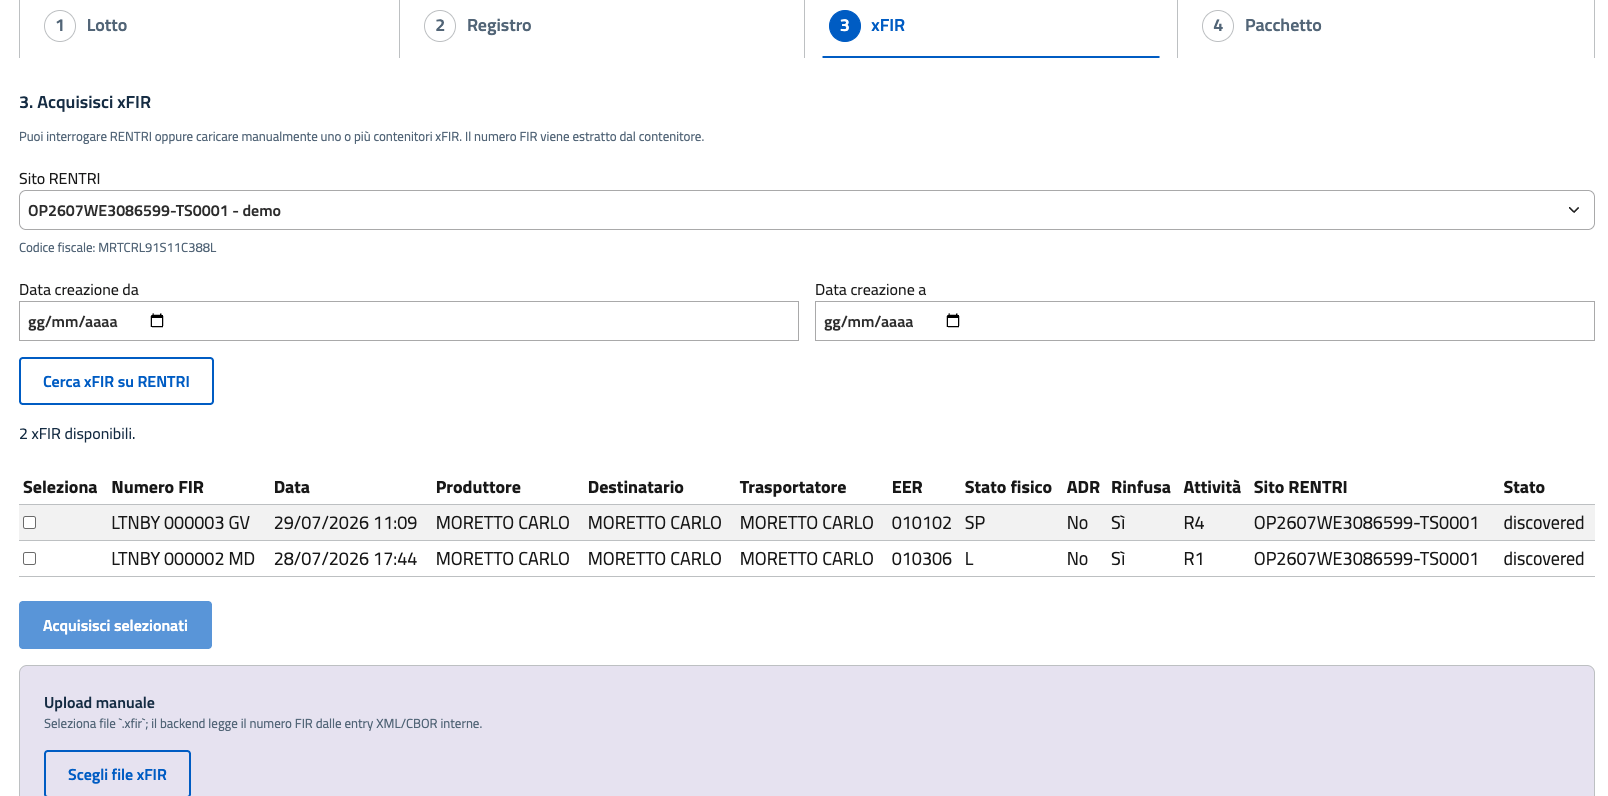Click the Sito RENTRI chevron arrow
Viewport: 1608px width, 796px height.
click(1573, 210)
